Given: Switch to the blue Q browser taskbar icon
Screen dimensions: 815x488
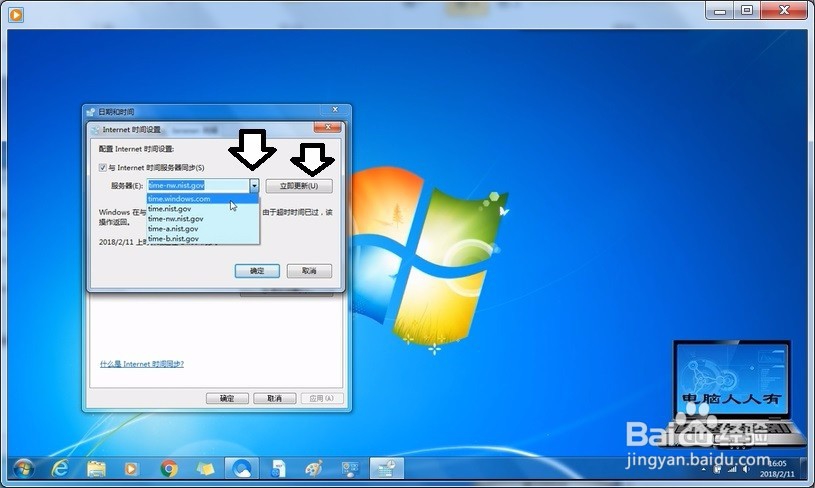Looking at the screenshot, I should (x=242, y=469).
